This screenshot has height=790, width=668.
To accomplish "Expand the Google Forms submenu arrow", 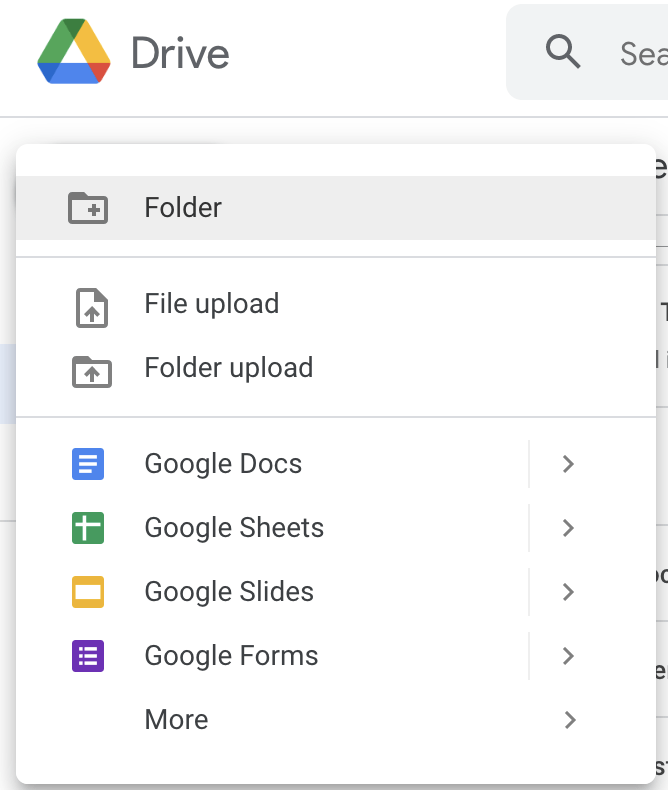I will [x=568, y=656].
